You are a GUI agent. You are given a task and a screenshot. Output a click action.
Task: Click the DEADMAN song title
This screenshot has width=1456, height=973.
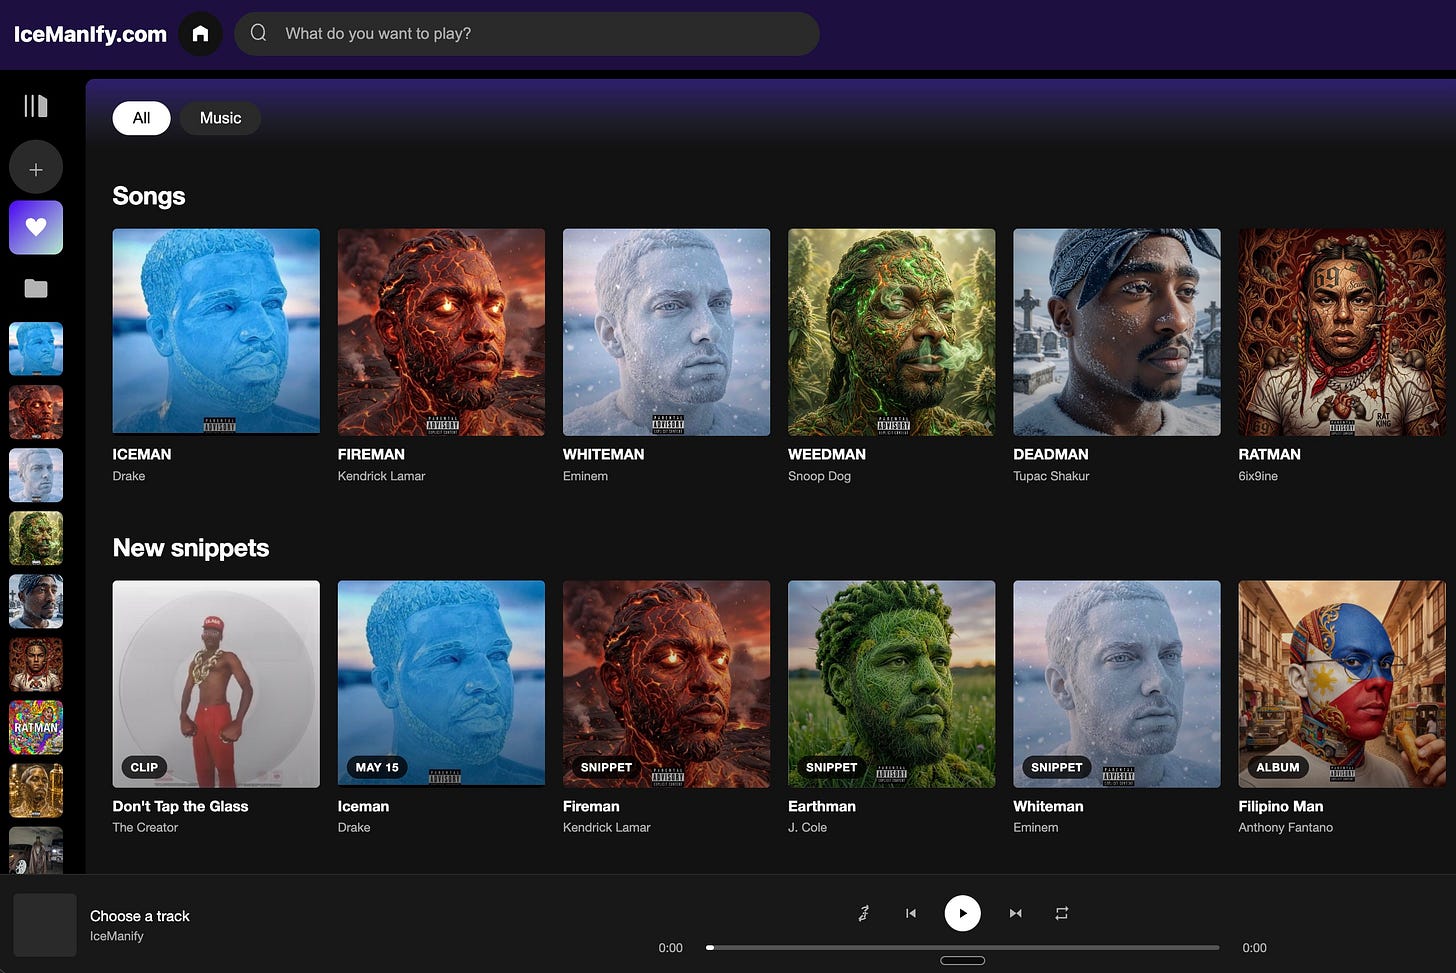1050,454
